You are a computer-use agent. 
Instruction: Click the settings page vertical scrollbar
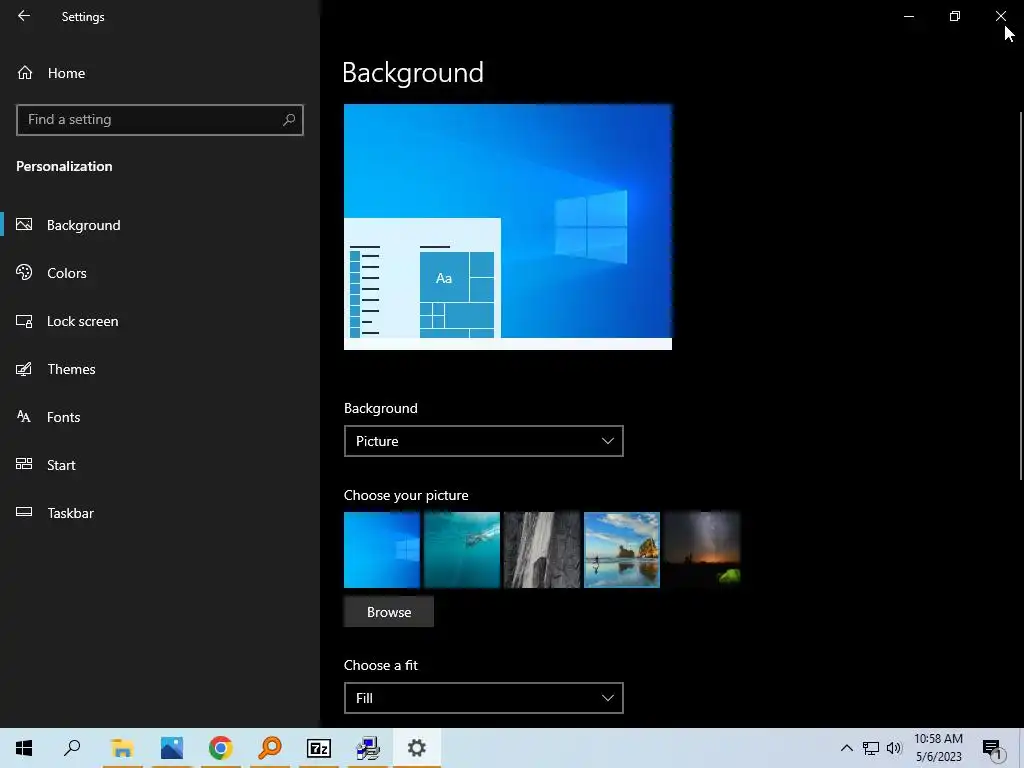click(1021, 296)
